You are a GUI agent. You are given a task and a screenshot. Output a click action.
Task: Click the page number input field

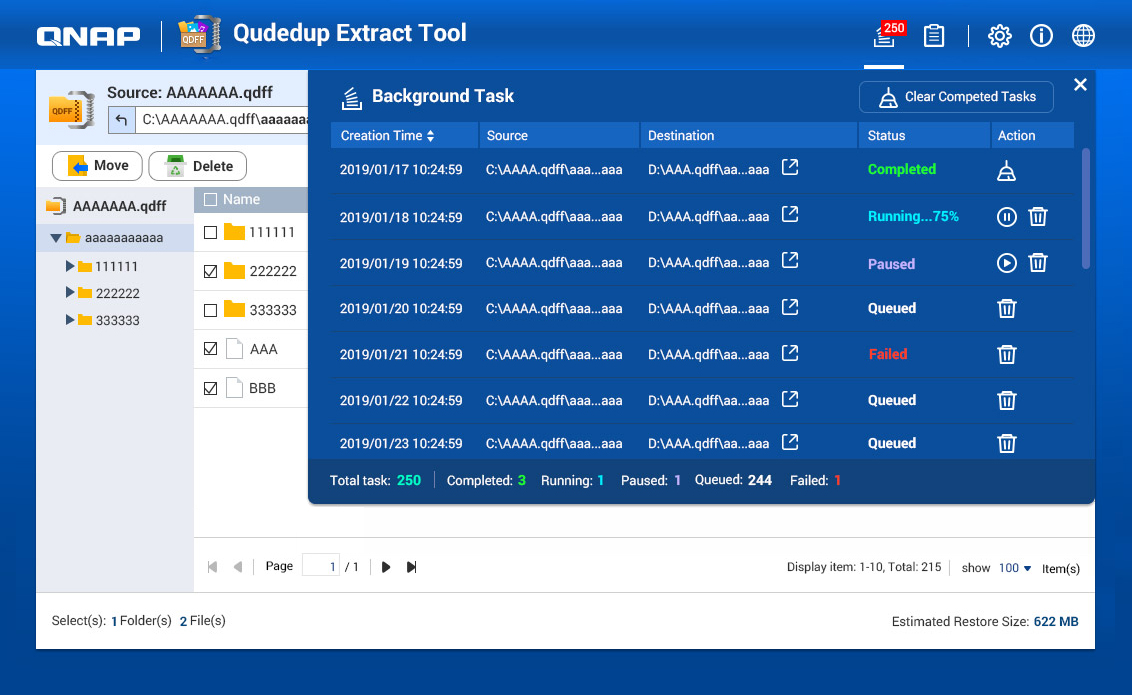(321, 567)
